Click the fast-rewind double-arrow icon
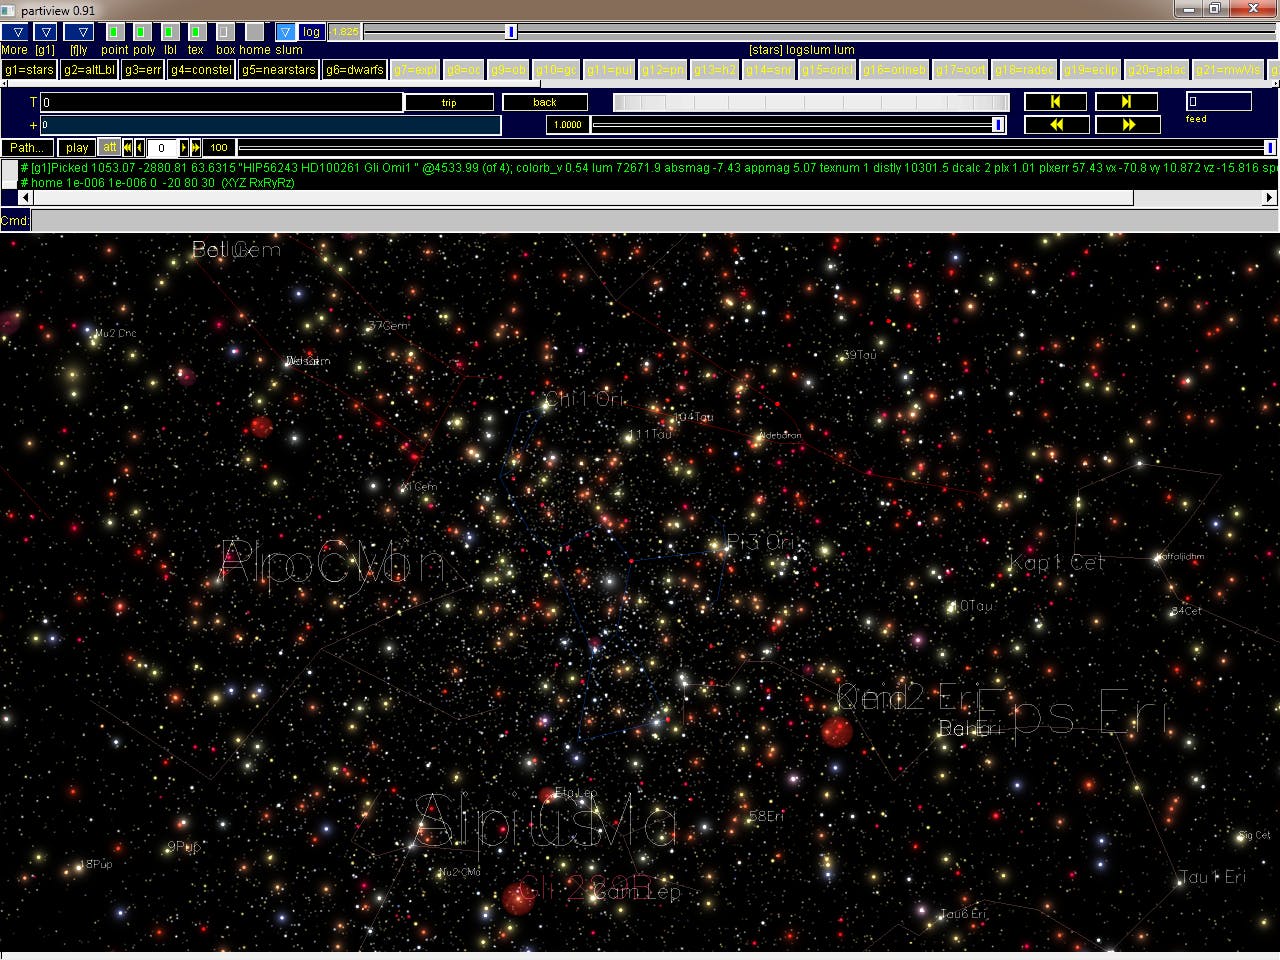1280x960 pixels. click(1056, 124)
